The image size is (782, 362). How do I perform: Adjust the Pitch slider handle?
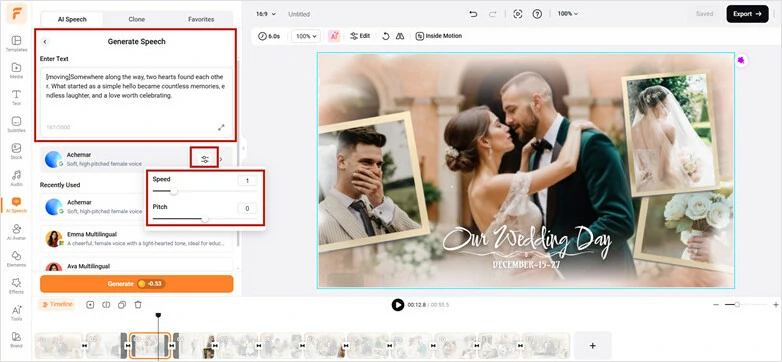pos(204,219)
